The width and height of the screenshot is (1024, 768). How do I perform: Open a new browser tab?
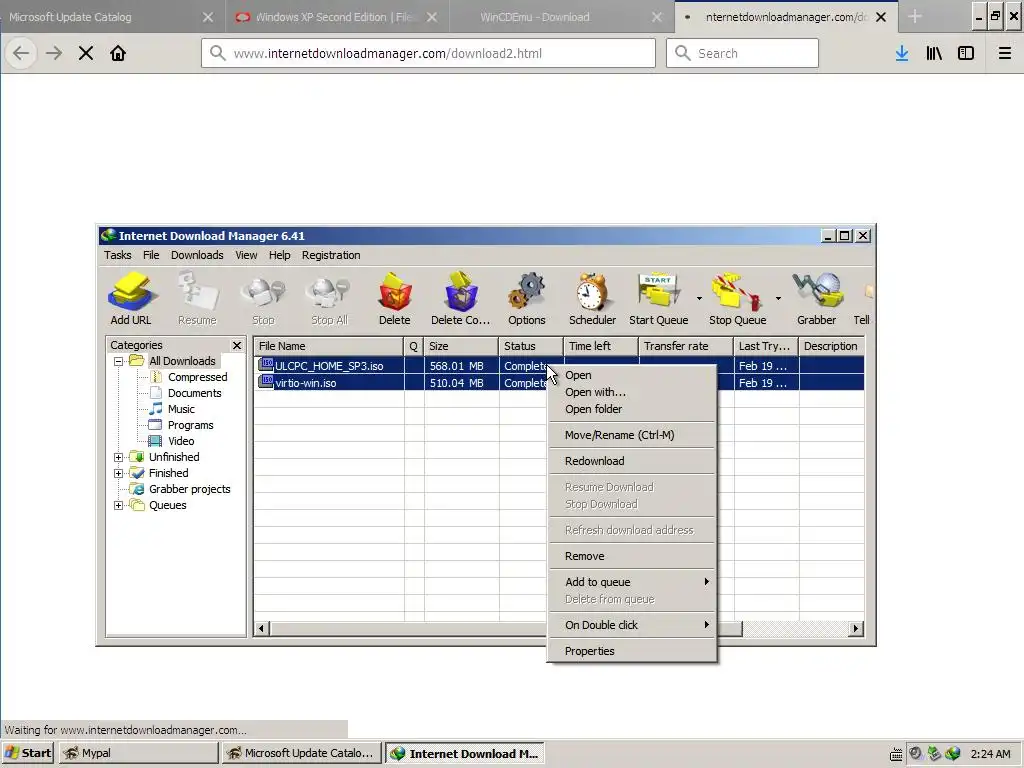915,17
